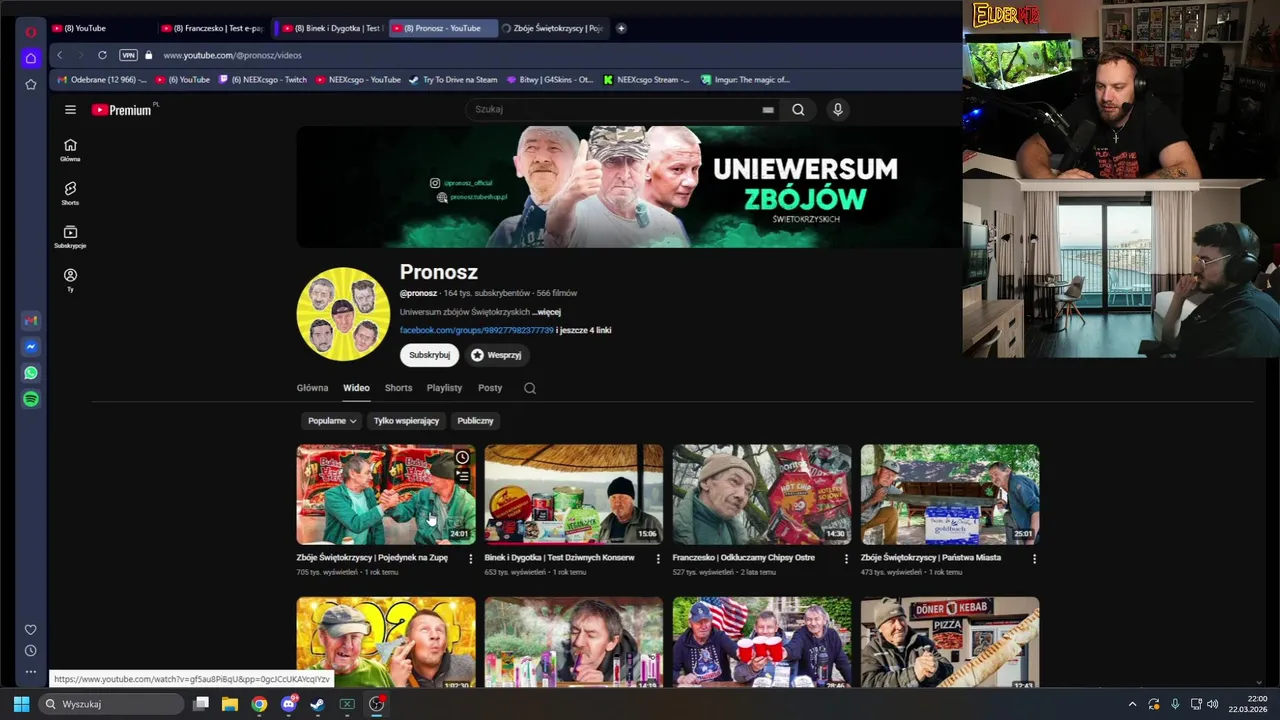Open Chrome from the taskbar

tap(259, 704)
